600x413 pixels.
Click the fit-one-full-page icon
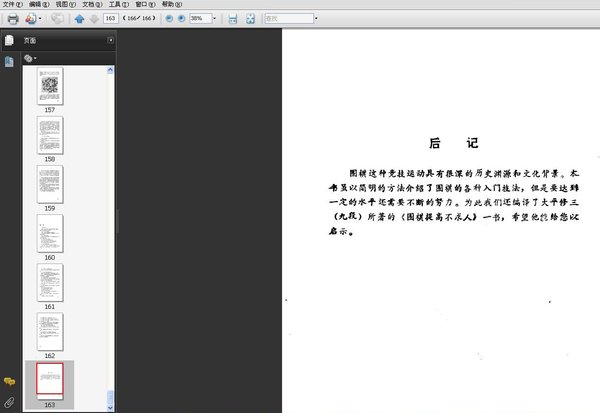250,18
